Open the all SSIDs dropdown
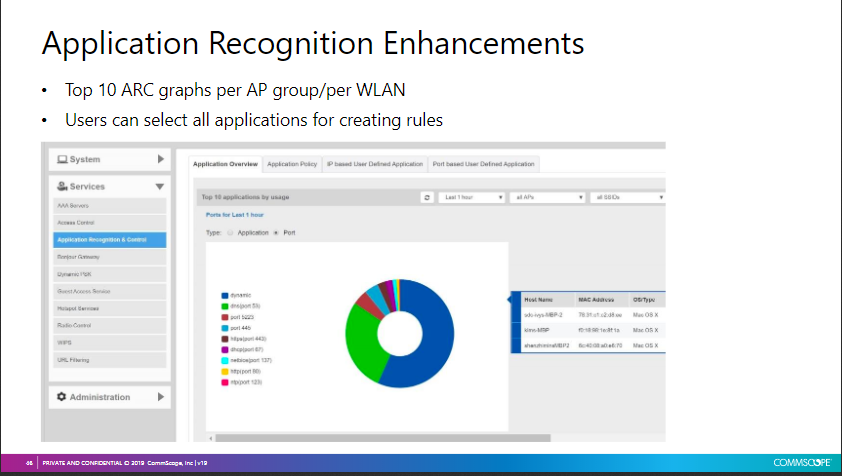Screen dimensions: 842x476 [627, 198]
